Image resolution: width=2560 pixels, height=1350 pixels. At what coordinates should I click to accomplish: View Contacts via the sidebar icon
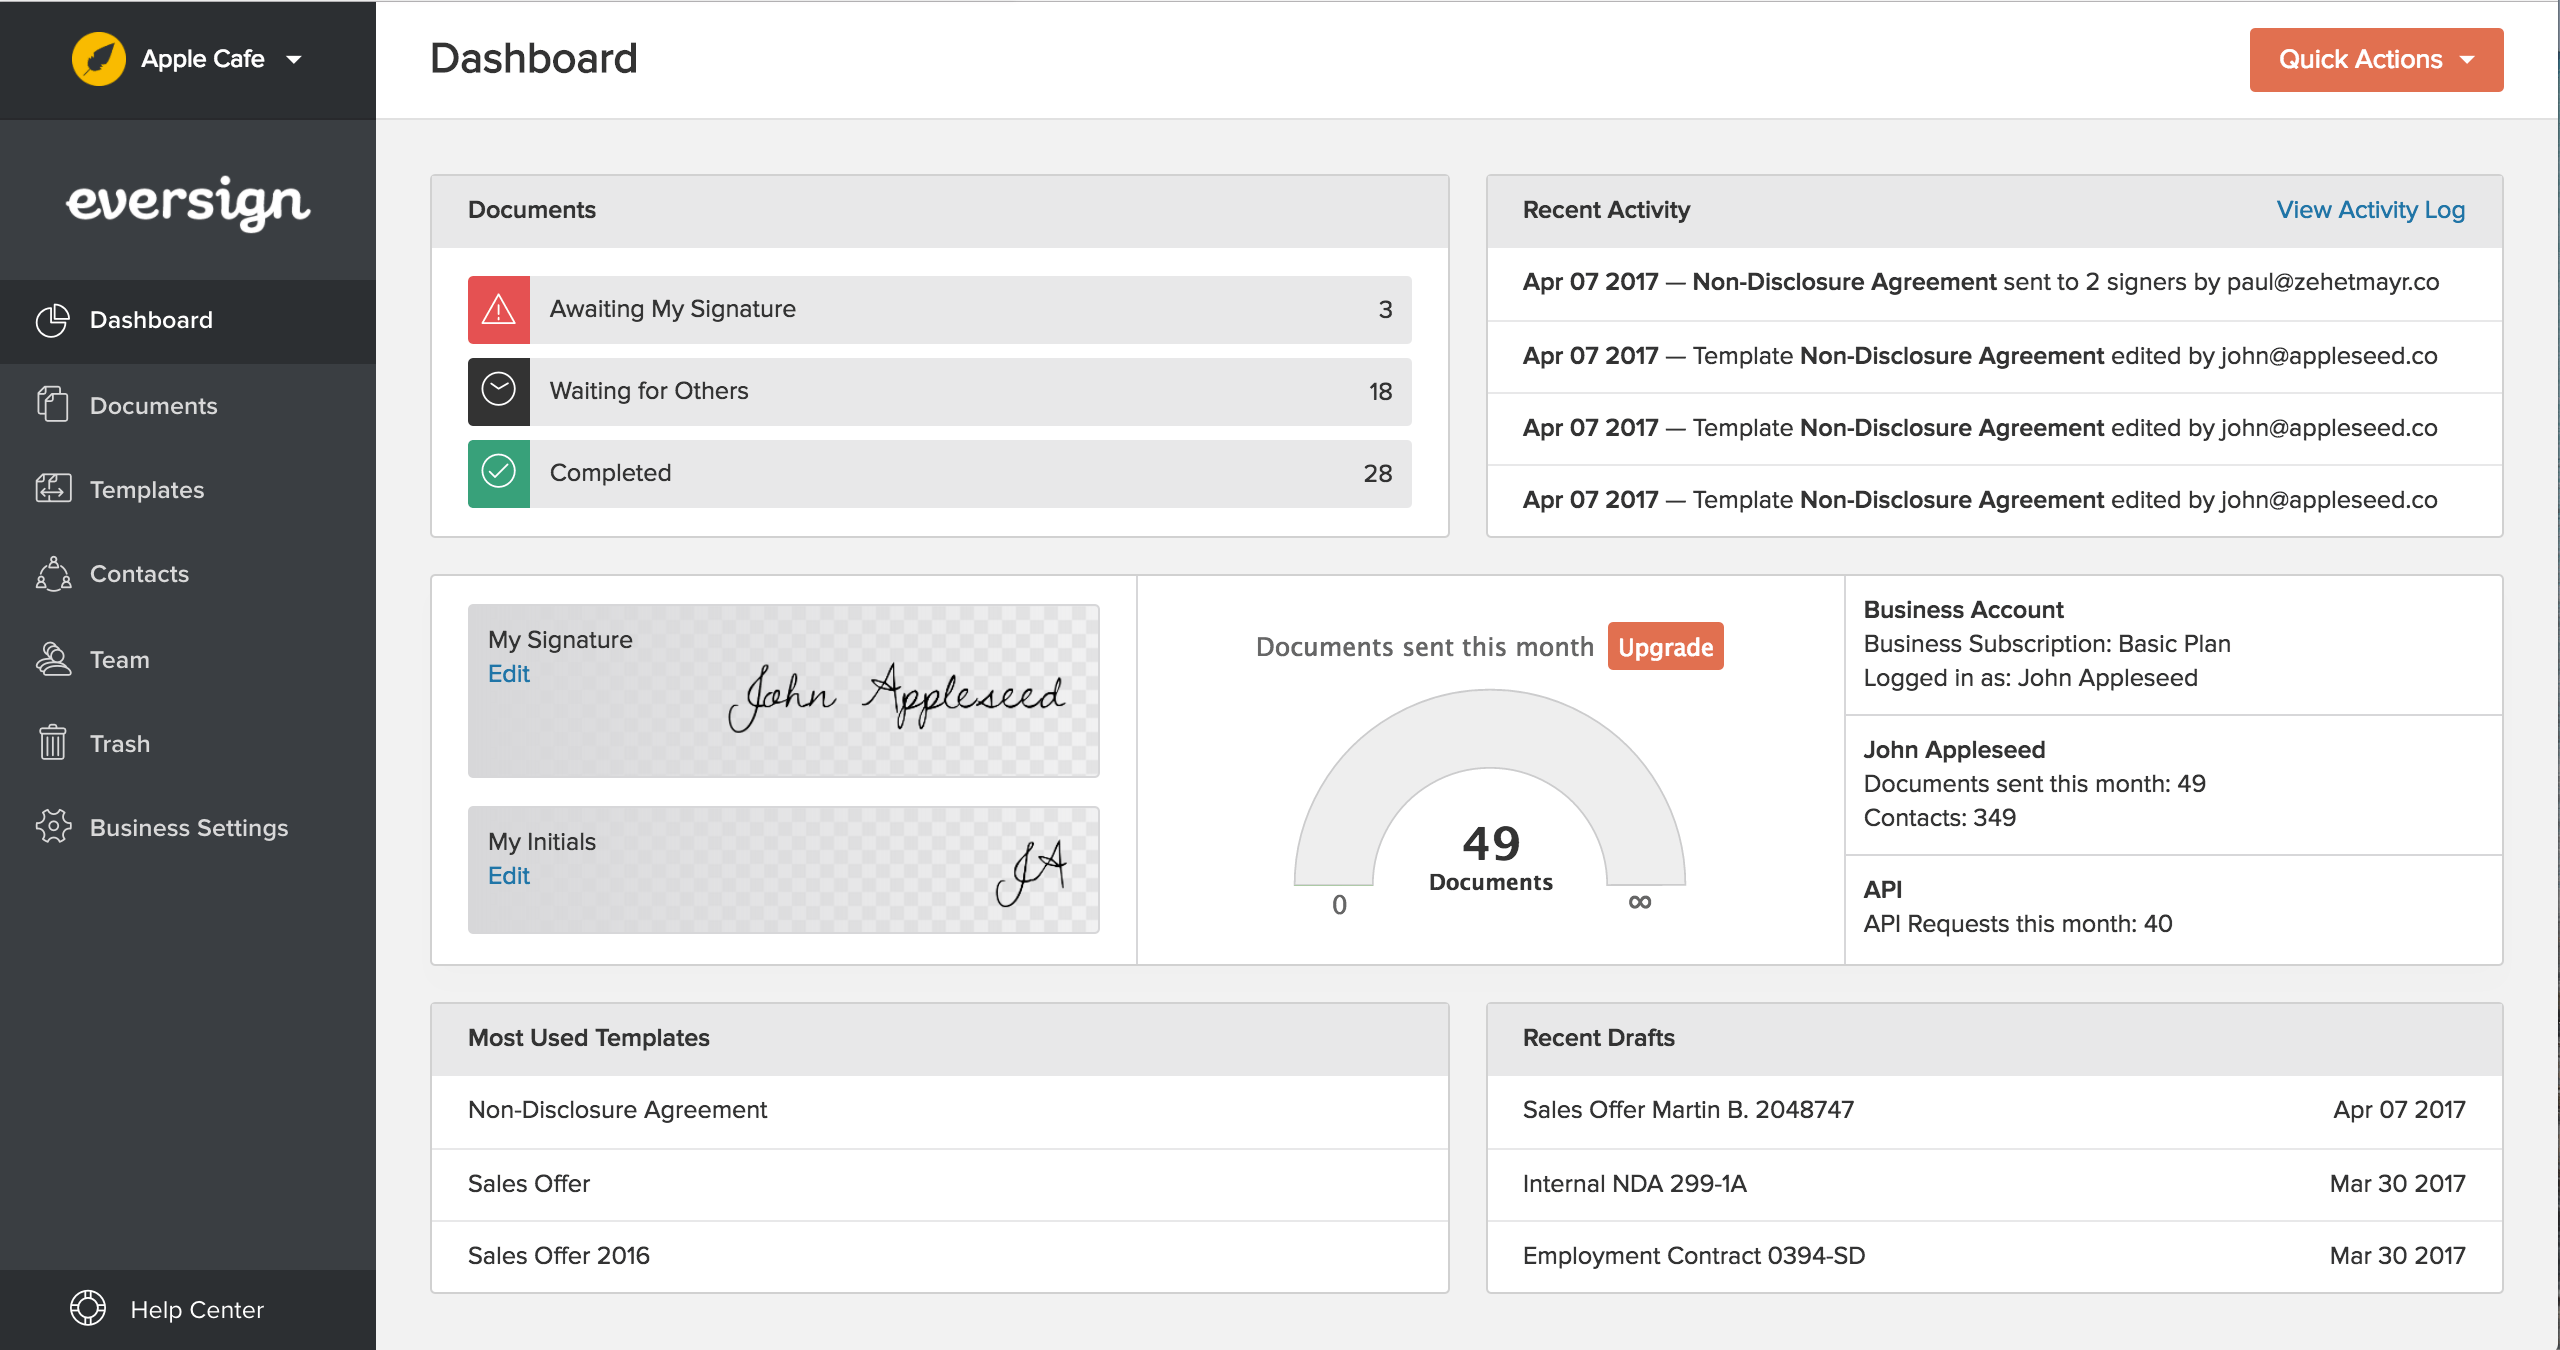[x=139, y=573]
